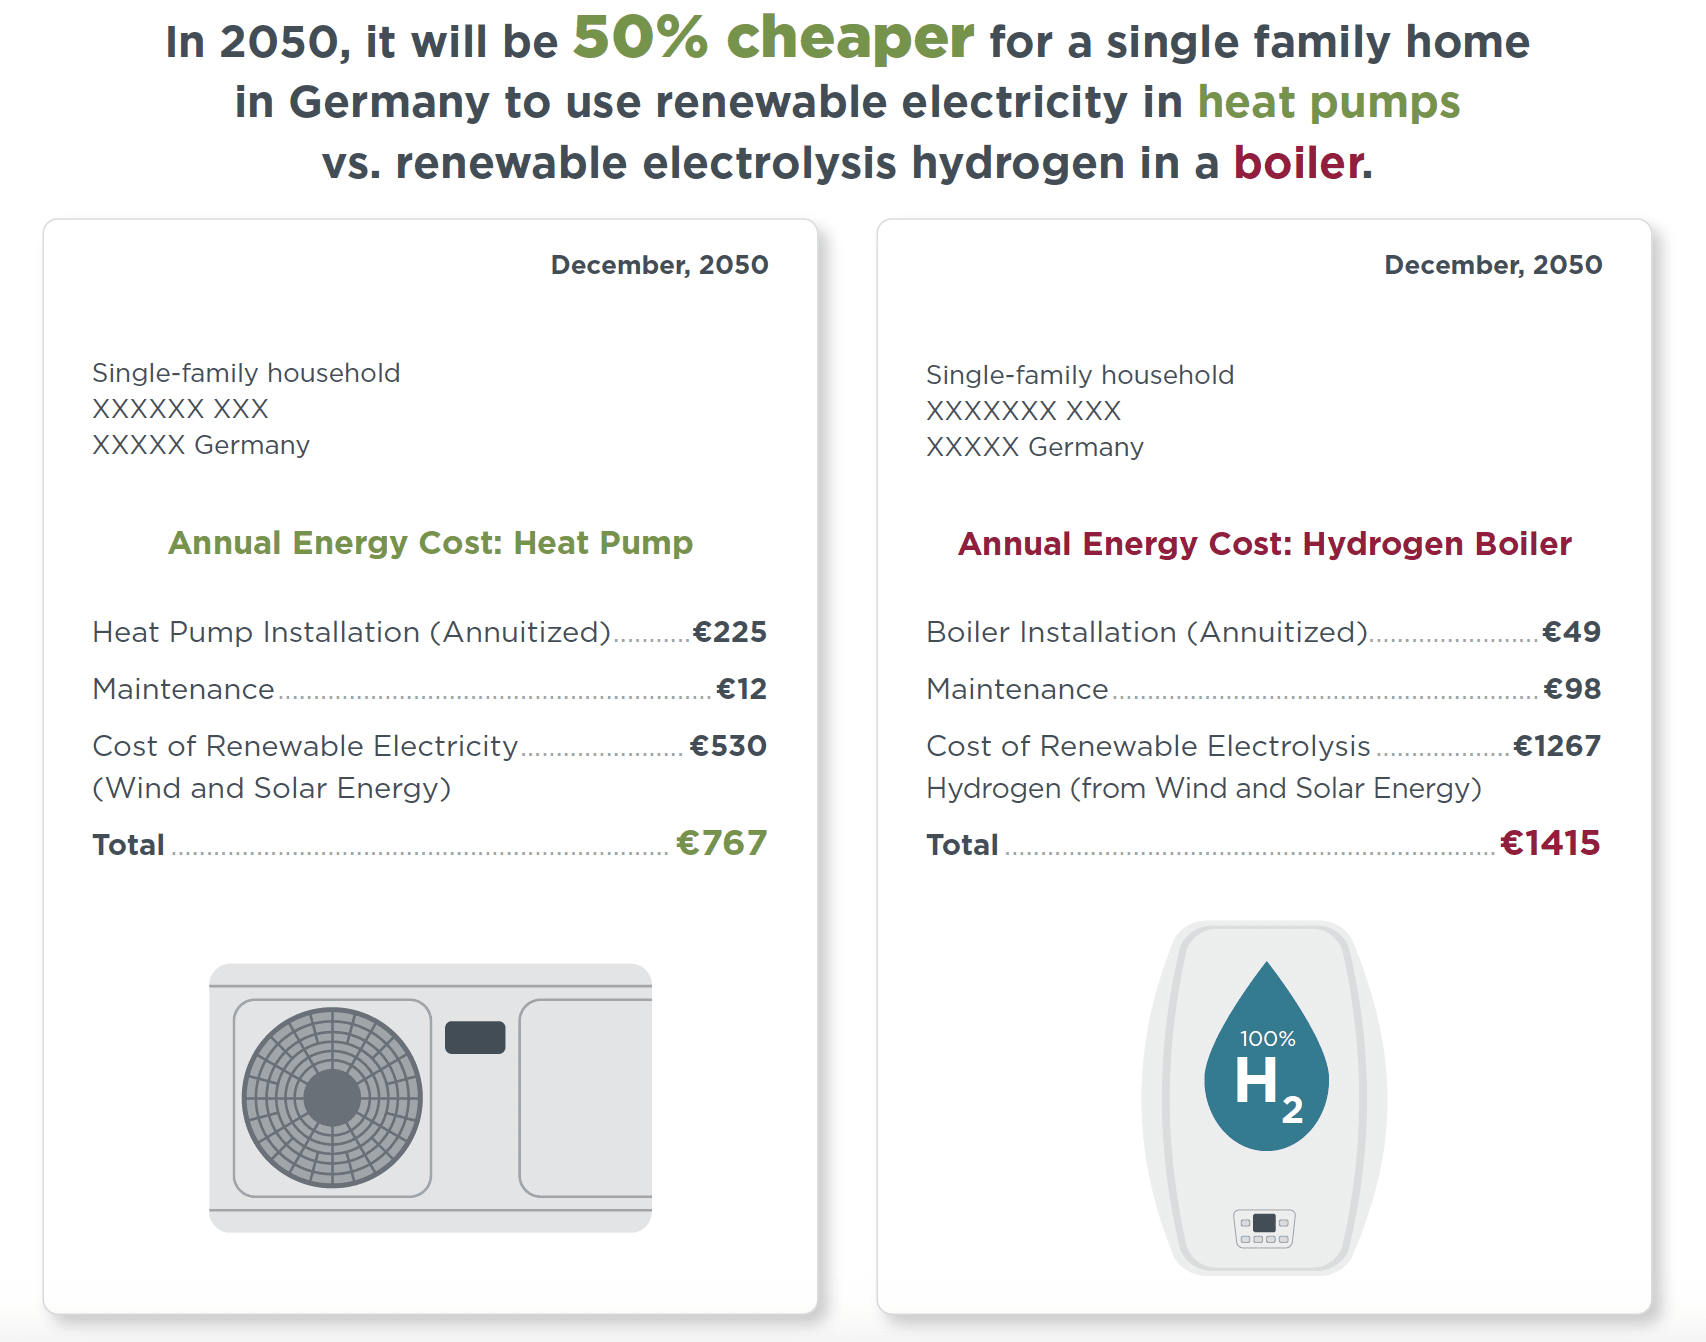Click 'Annual Energy Cost: Heat Pump' heading
This screenshot has height=1342, width=1706.
(x=430, y=543)
